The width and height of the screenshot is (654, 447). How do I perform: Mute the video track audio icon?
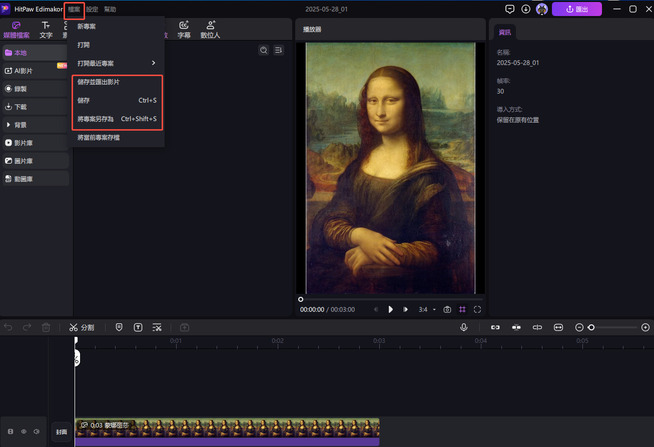click(37, 432)
